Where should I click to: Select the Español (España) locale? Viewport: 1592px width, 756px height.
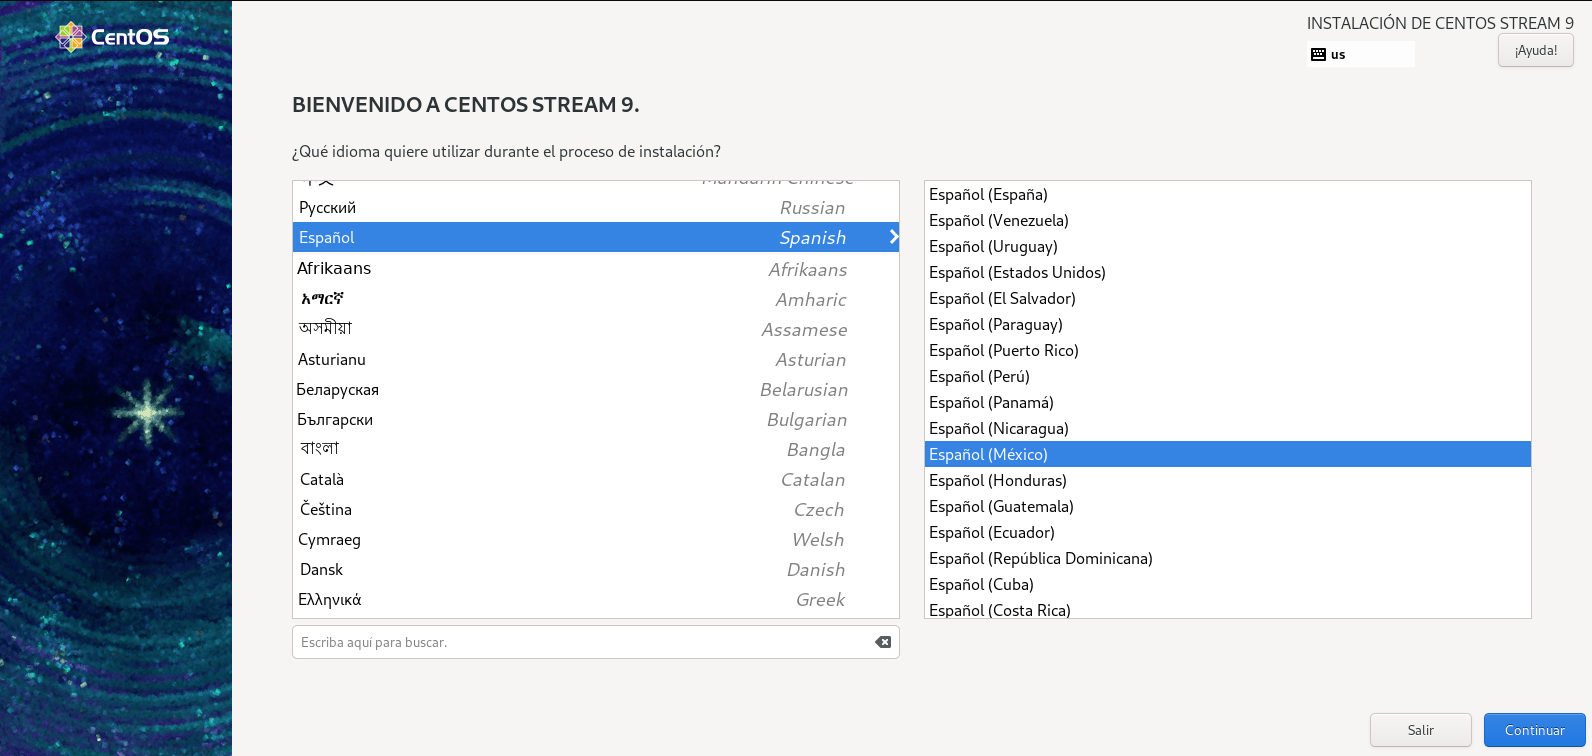pyautogui.click(x=988, y=194)
